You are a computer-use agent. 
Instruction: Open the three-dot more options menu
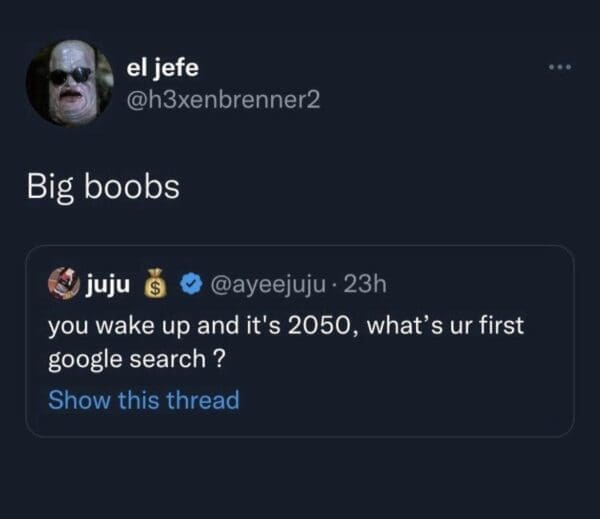click(x=560, y=67)
